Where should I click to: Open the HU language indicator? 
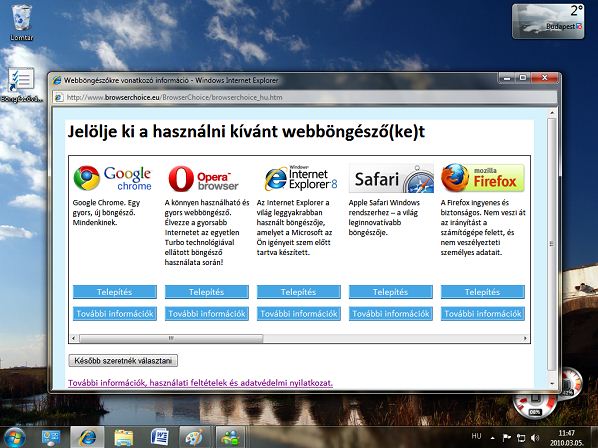476,436
